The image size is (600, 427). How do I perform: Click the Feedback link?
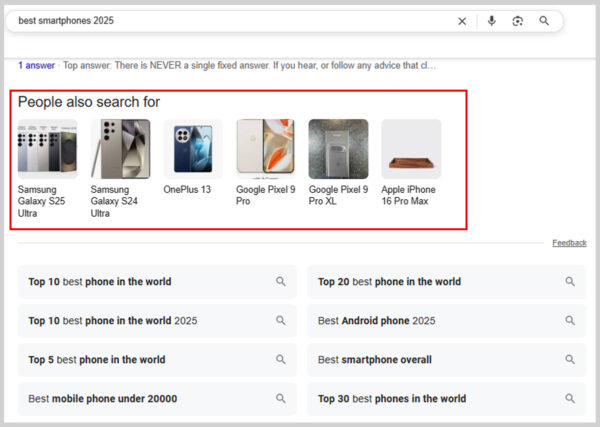tap(569, 243)
